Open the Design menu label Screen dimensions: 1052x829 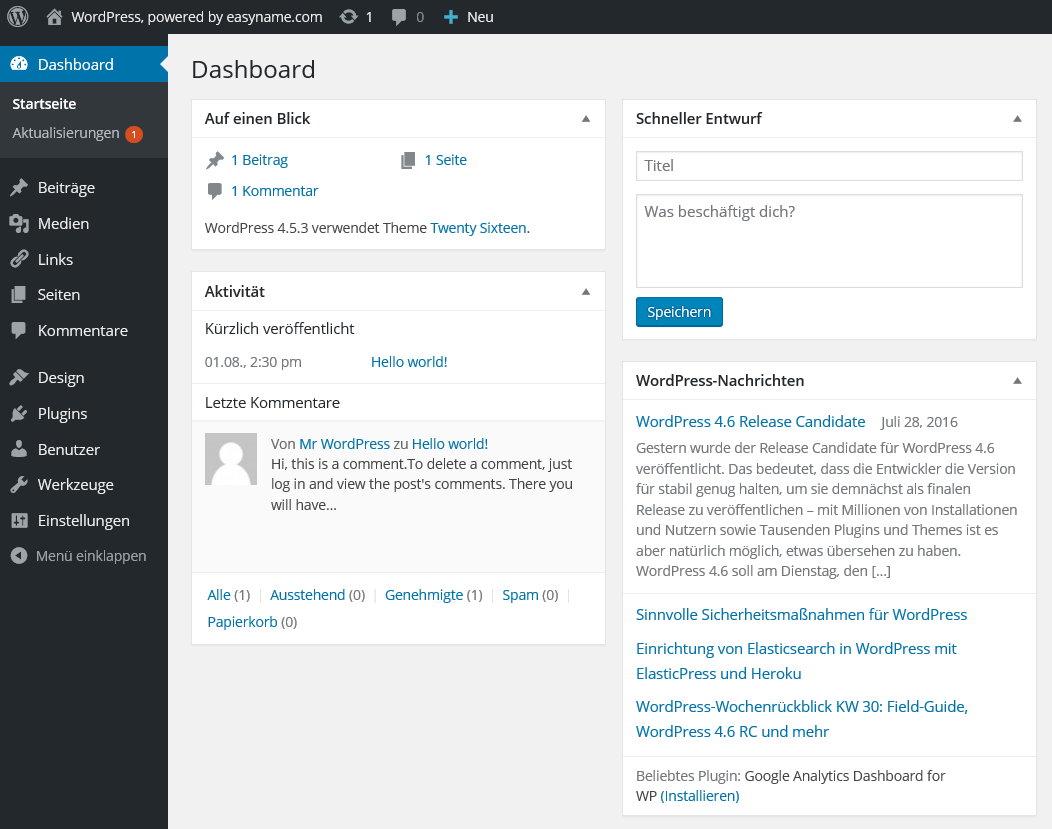pos(61,378)
